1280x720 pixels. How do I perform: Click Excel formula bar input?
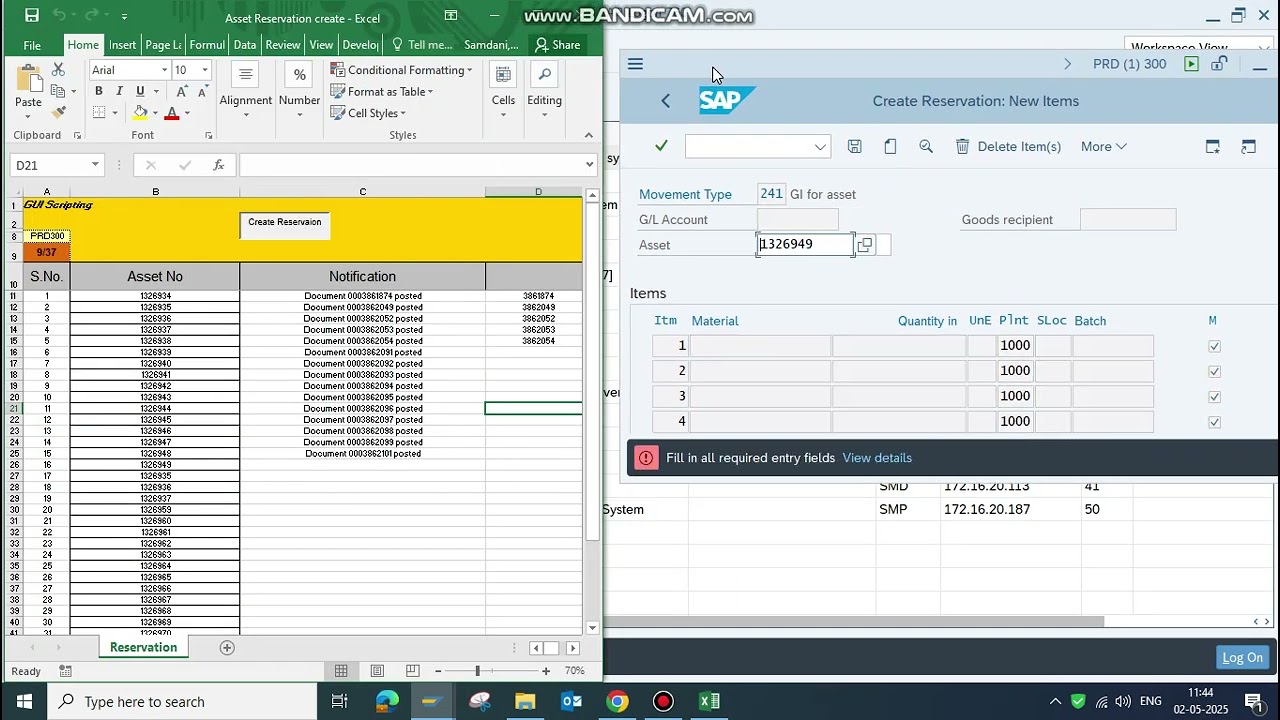[x=411, y=165]
